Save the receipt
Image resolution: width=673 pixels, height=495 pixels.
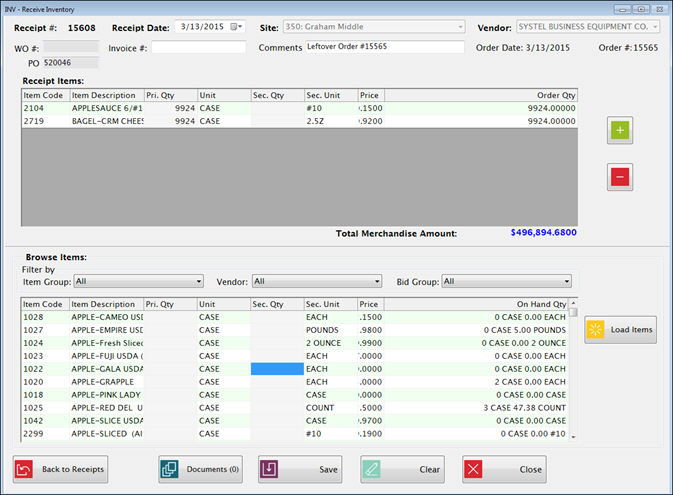coord(300,468)
